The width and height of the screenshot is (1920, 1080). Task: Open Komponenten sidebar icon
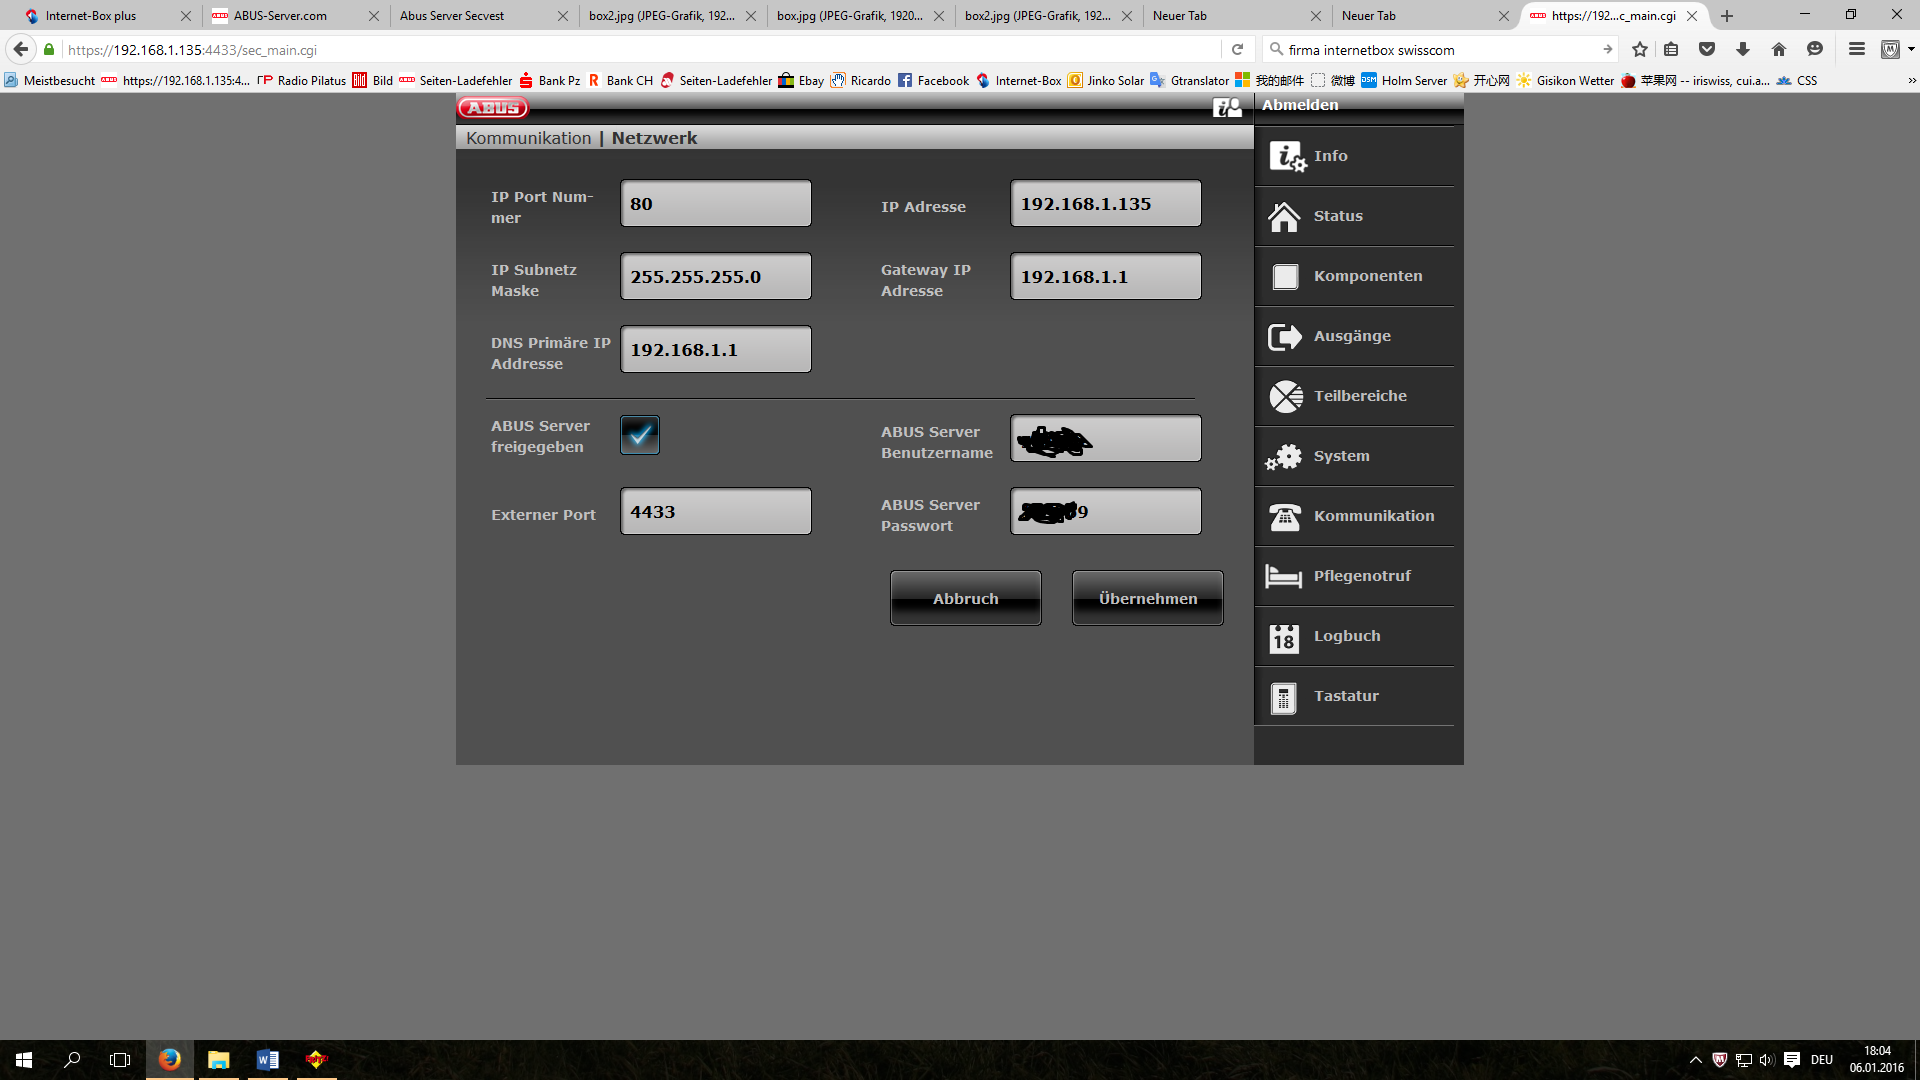coord(1285,276)
